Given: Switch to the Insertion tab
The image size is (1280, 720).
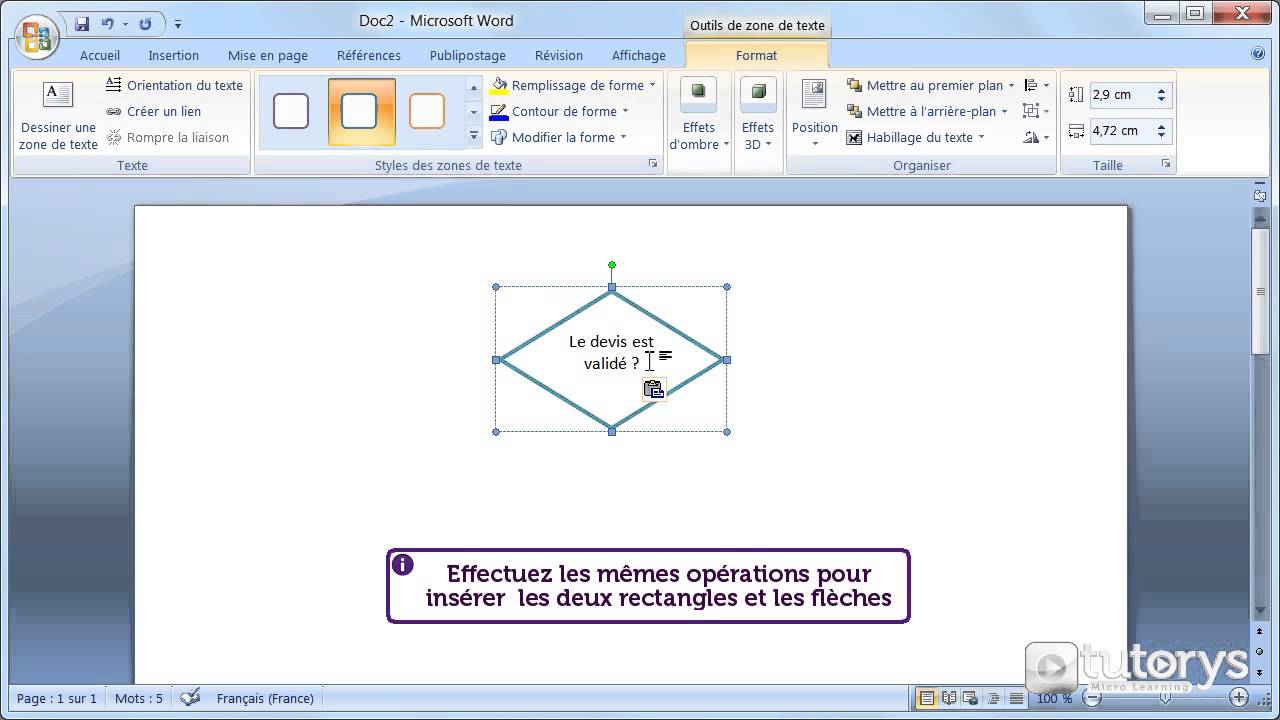Looking at the screenshot, I should tap(174, 55).
